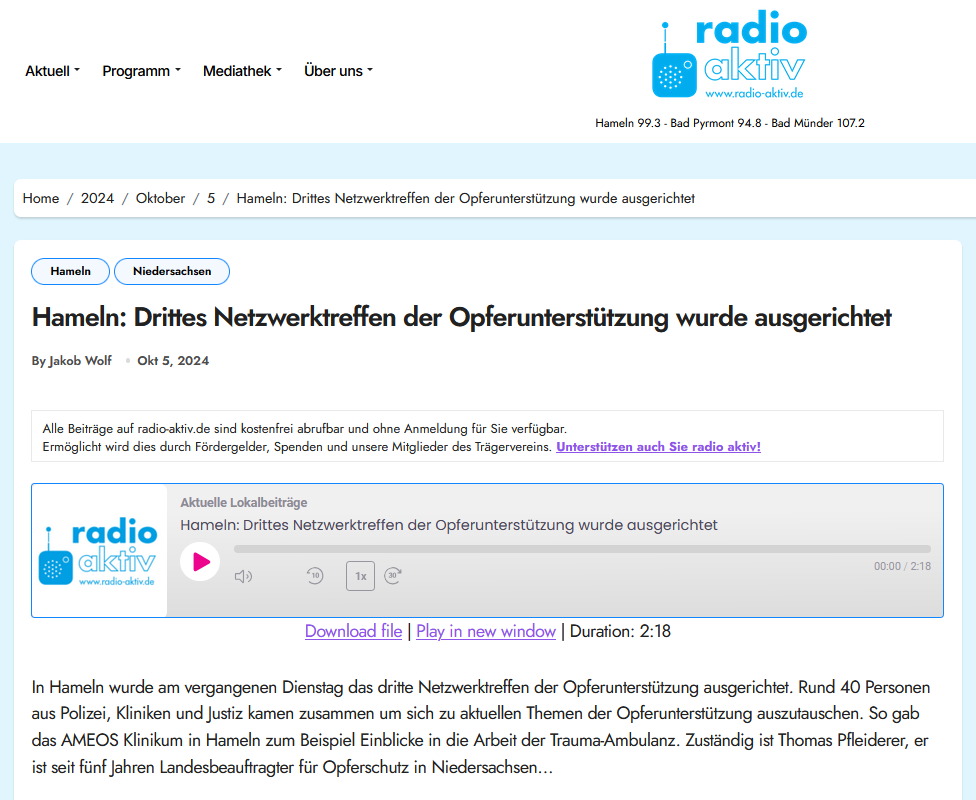Viewport: 976px width, 800px height.
Task: Click the Duration: 2:18 text
Action: (x=620, y=631)
